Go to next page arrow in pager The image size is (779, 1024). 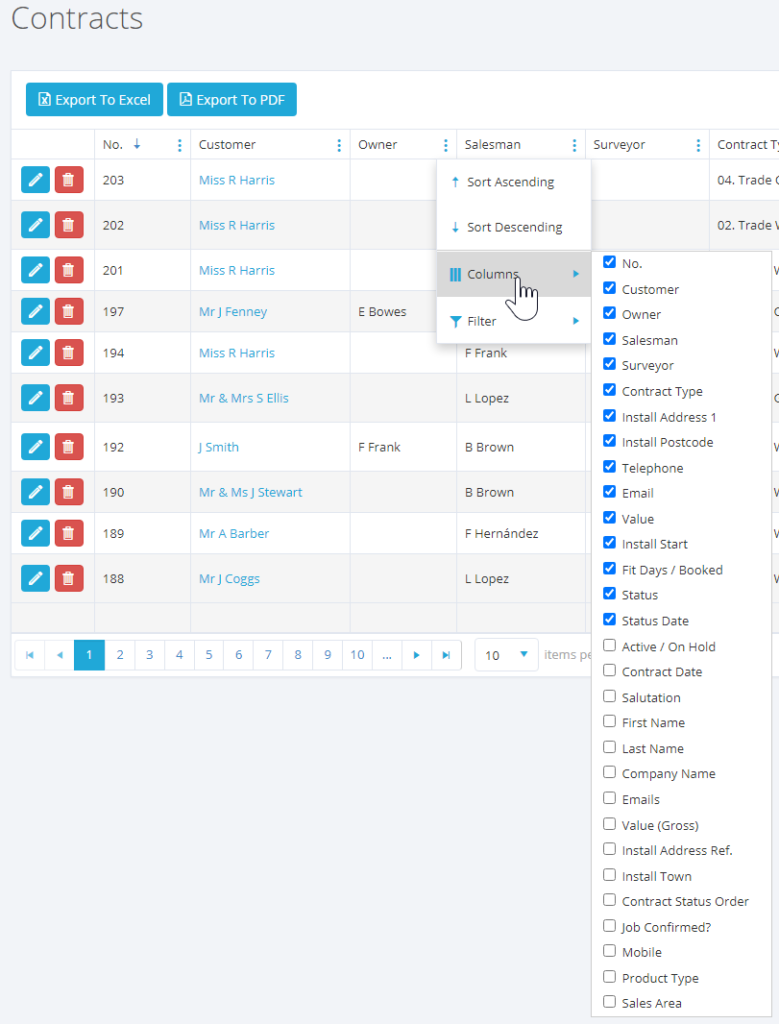coord(416,655)
